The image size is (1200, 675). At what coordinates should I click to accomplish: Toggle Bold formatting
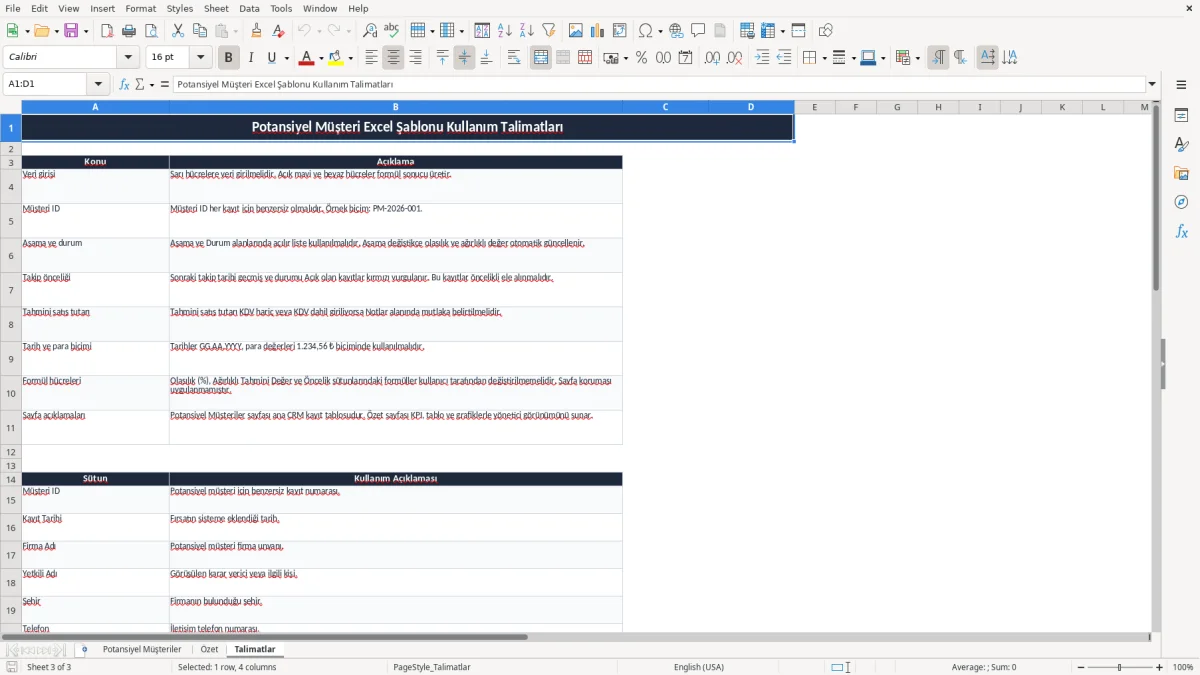tap(229, 58)
